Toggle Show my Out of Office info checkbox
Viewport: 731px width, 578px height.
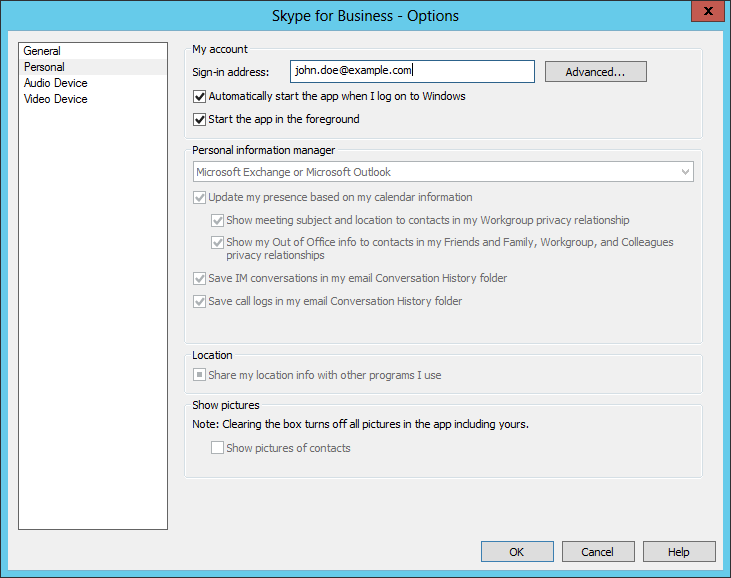point(218,242)
